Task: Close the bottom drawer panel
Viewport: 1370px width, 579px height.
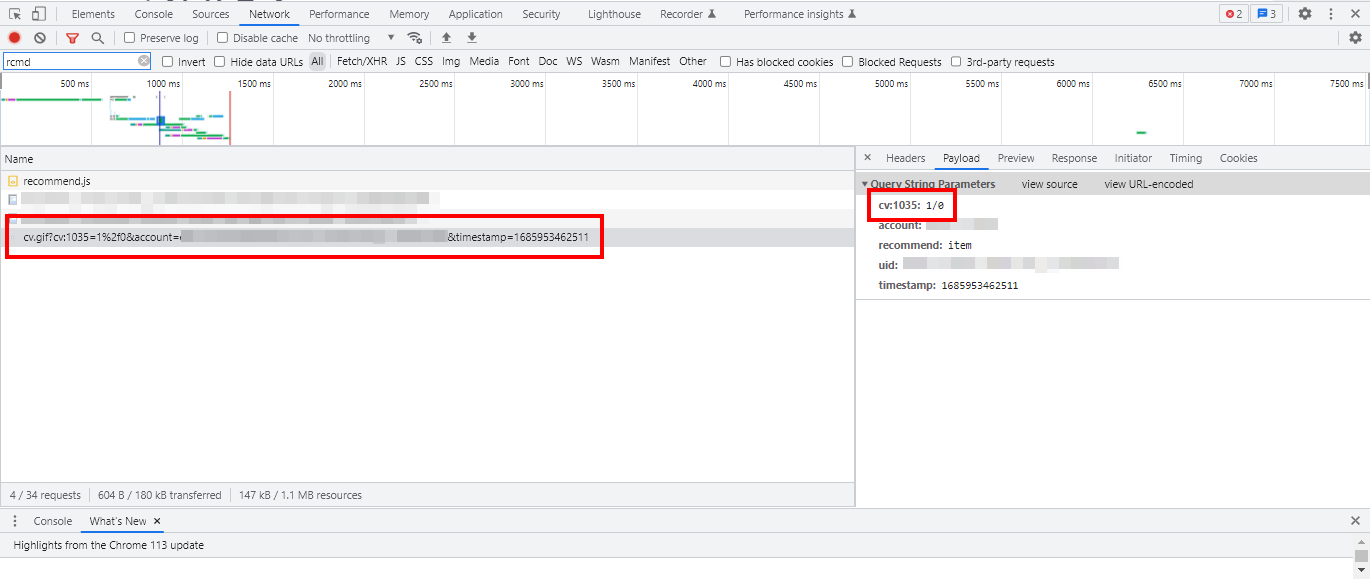Action: click(1355, 521)
